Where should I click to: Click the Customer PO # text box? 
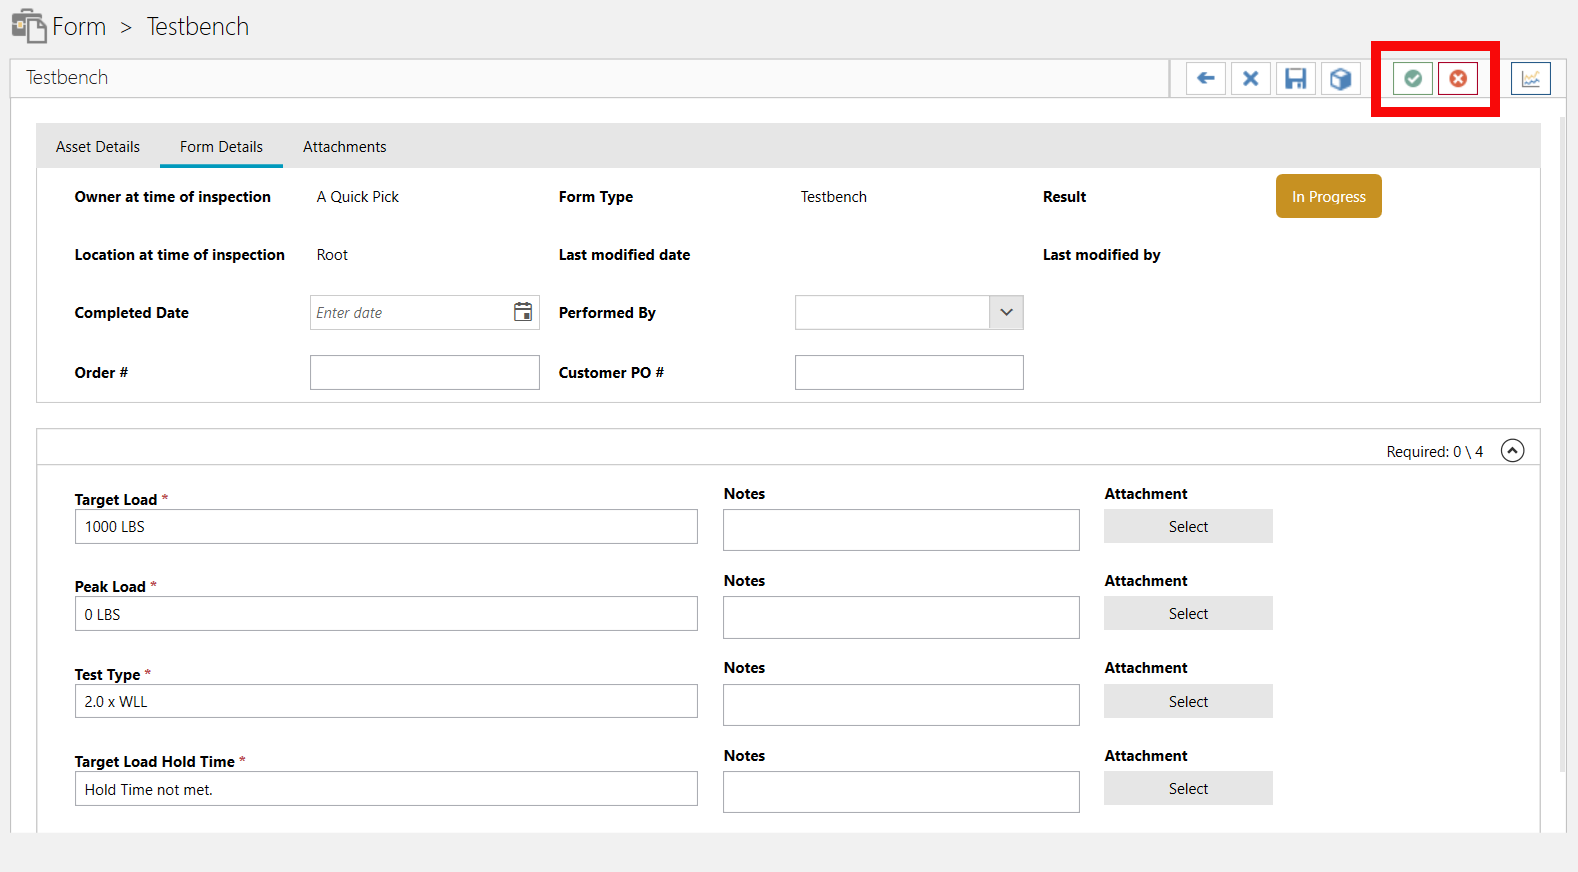(908, 372)
